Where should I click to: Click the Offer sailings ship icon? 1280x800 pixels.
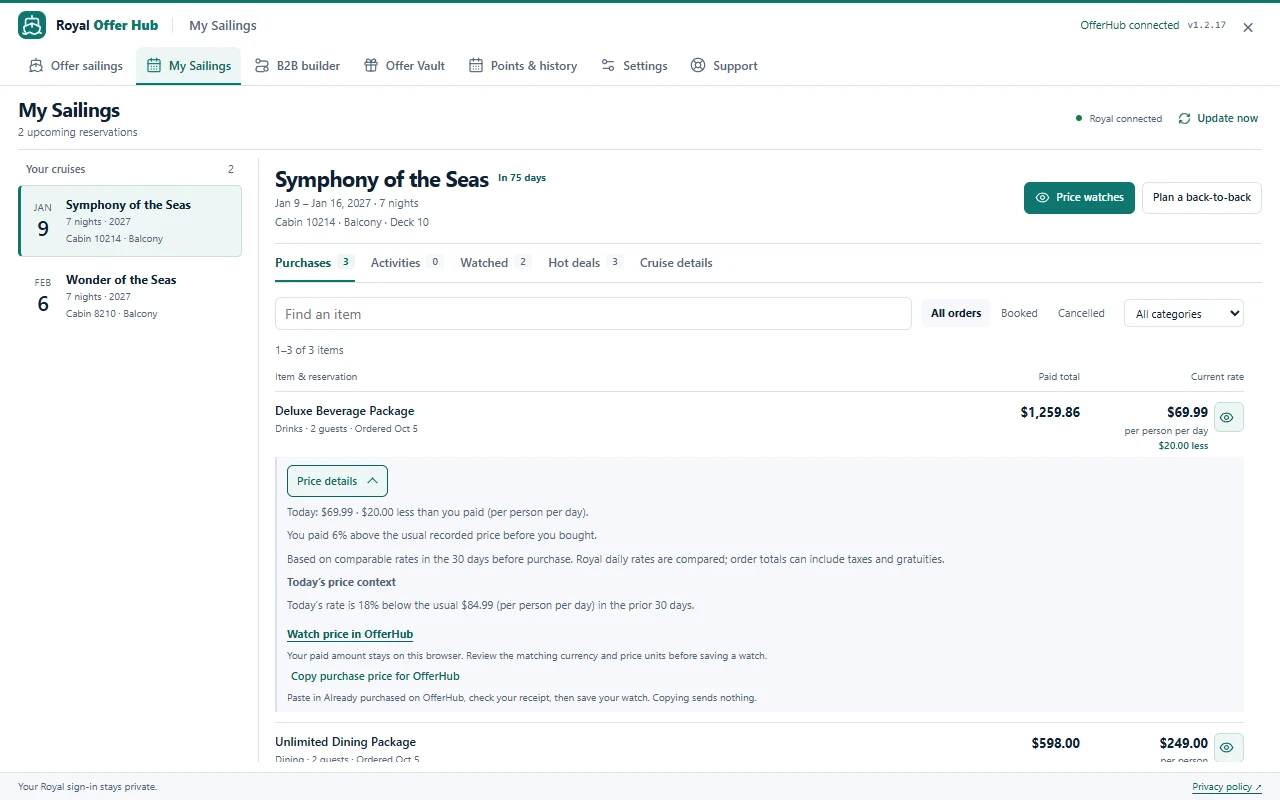point(36,66)
